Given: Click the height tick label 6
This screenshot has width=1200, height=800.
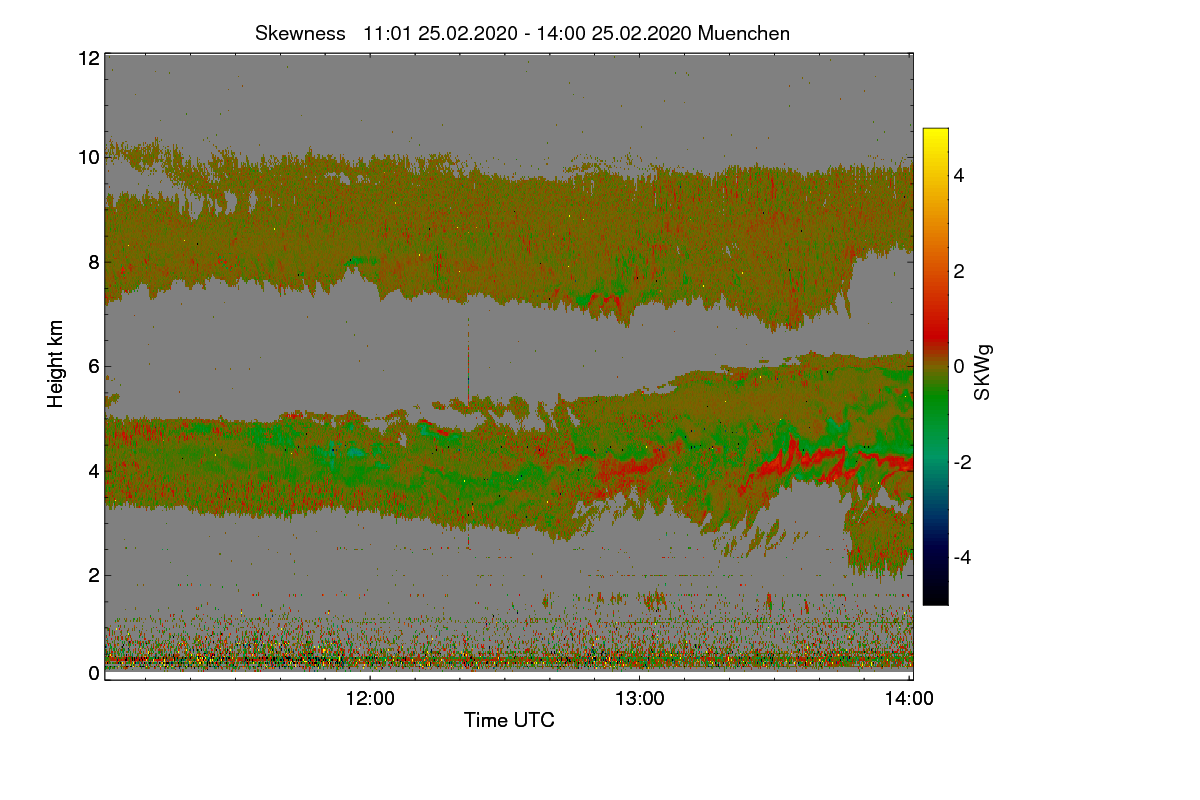Looking at the screenshot, I should (x=93, y=366).
